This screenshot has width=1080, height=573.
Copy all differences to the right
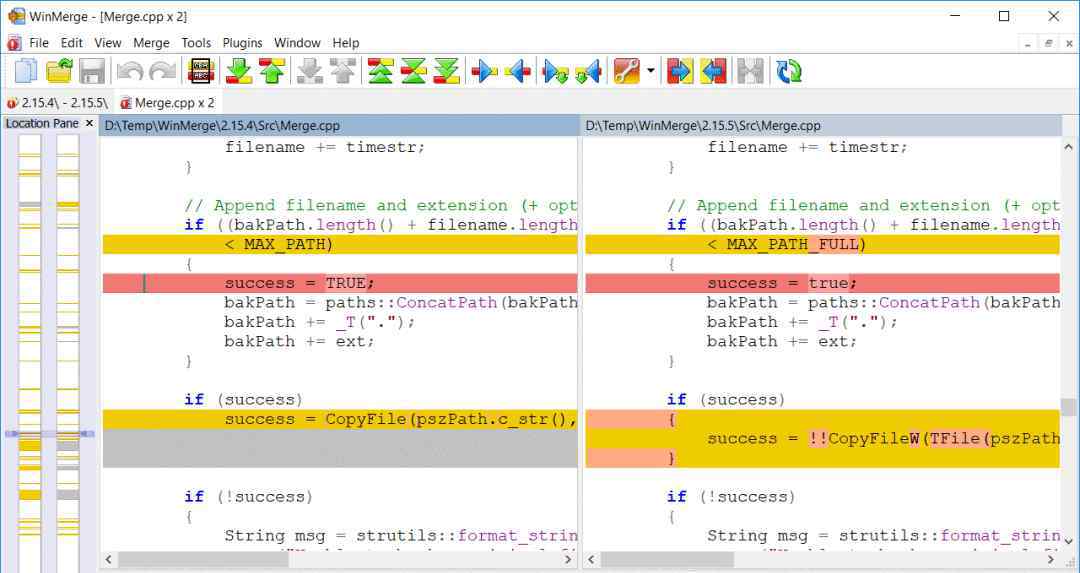tap(680, 72)
